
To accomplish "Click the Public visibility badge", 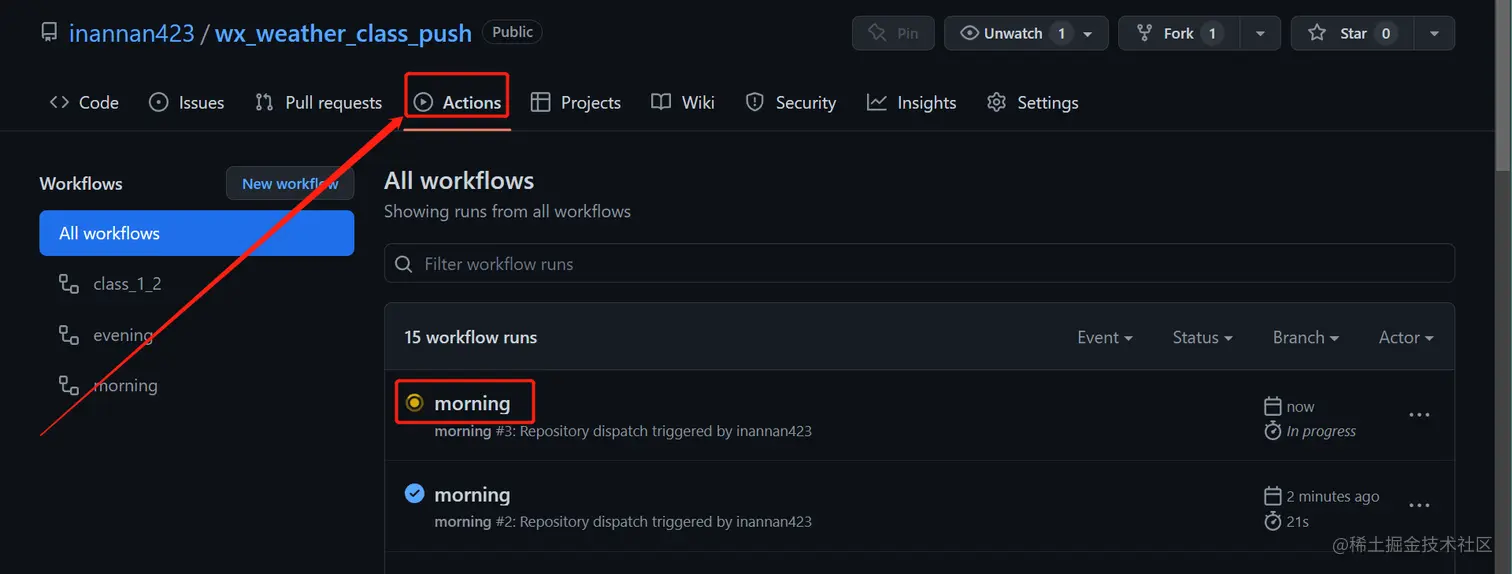I will click(512, 32).
